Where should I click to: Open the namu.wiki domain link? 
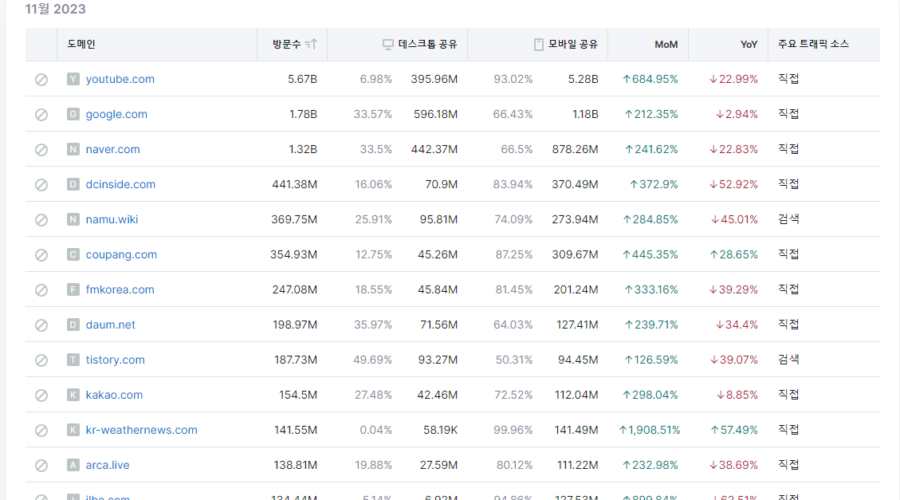point(112,219)
